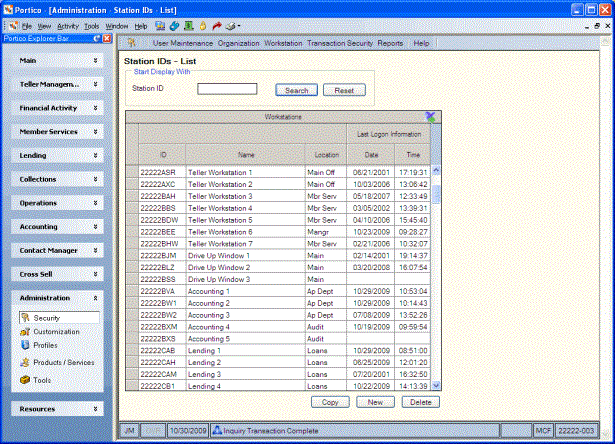Click the Lending 4 name cell
The image size is (615, 444).
coord(245,386)
